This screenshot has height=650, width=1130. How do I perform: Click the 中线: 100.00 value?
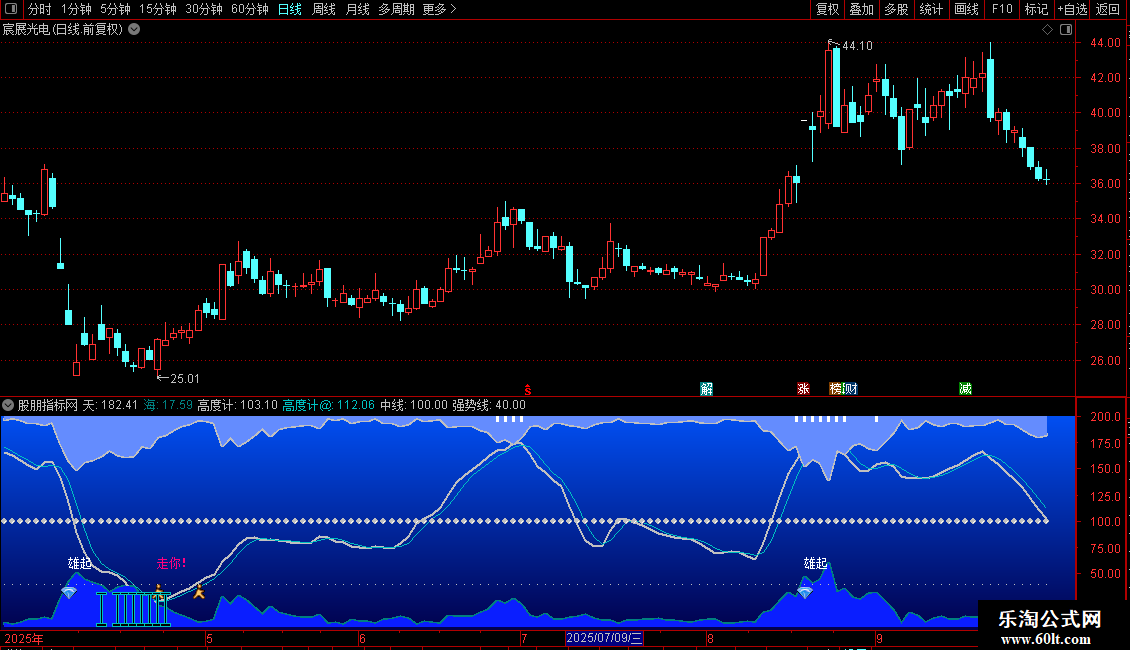[x=414, y=405]
